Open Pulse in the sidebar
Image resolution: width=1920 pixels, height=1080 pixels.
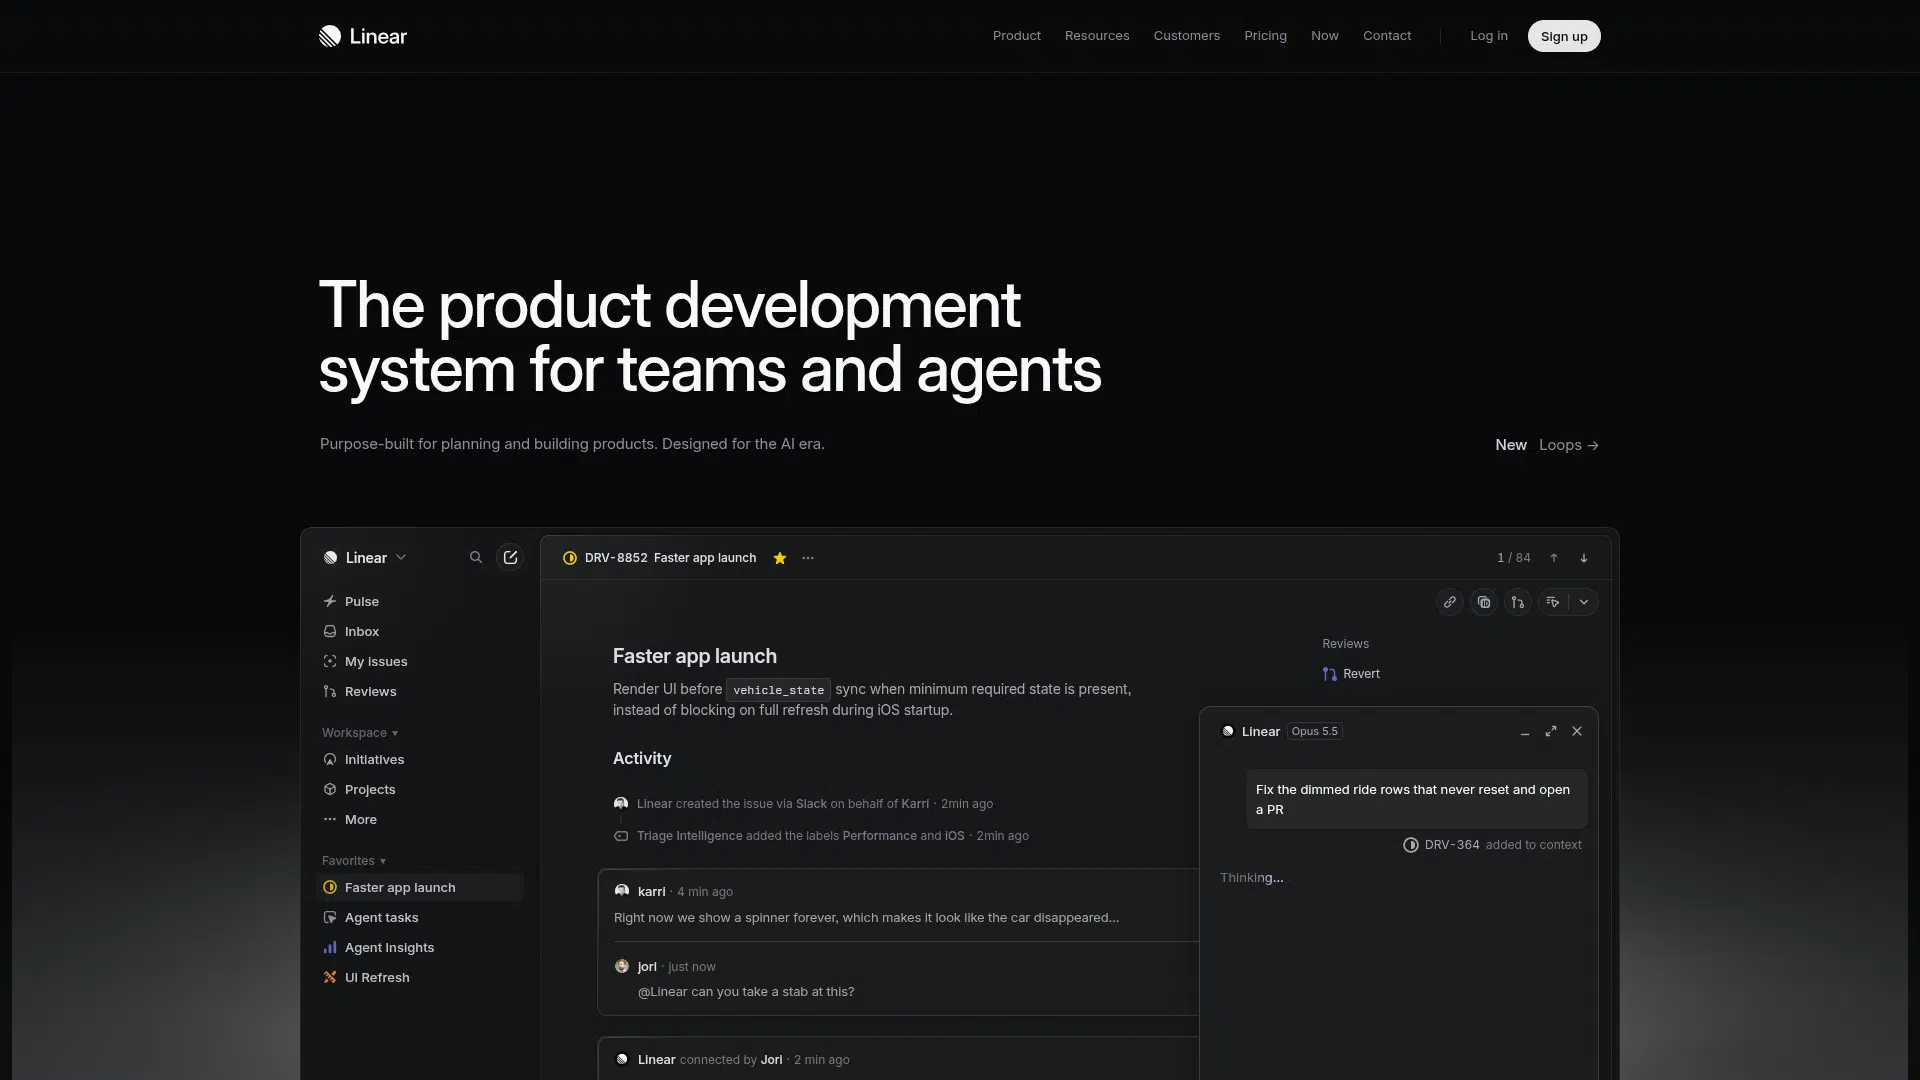tap(420, 601)
